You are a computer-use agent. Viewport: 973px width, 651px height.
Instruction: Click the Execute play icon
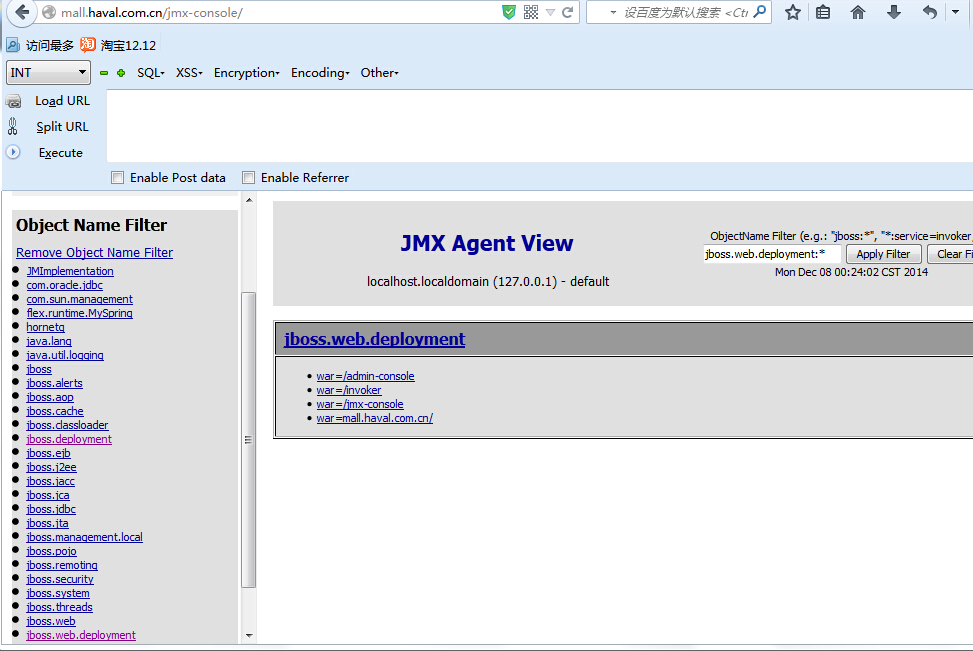[x=13, y=152]
